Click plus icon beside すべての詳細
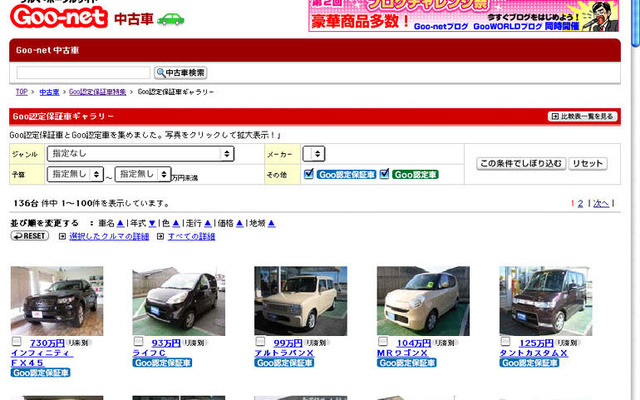The width and height of the screenshot is (640, 400). [160, 236]
